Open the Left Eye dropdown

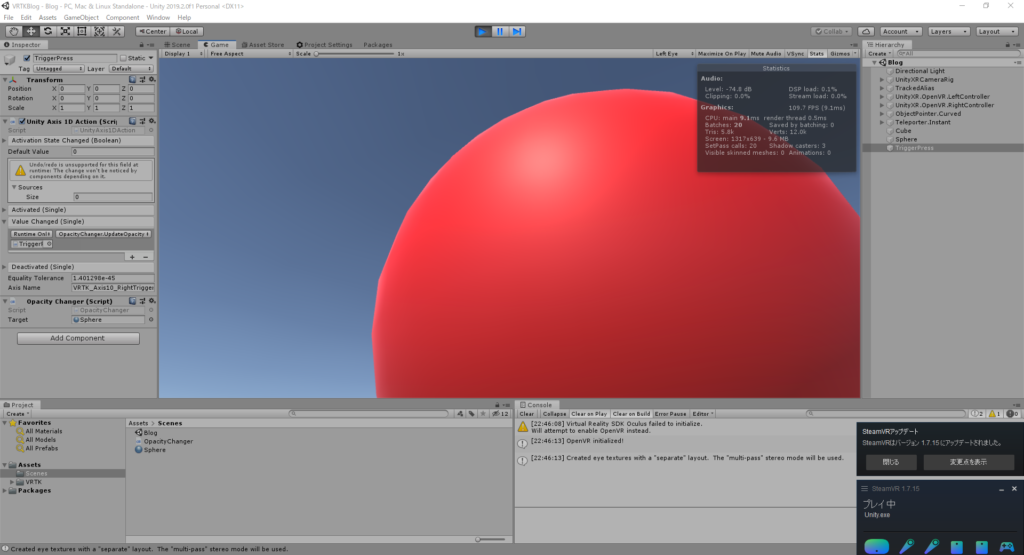674,54
